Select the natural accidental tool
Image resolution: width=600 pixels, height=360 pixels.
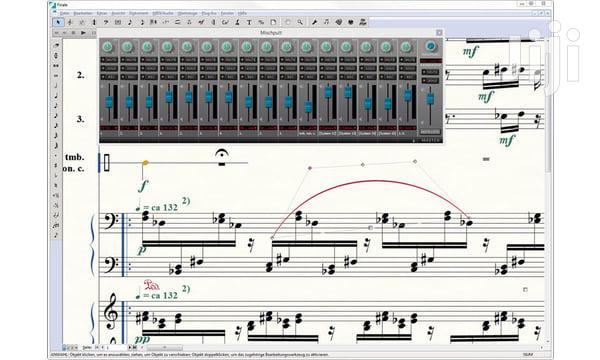[x=56, y=185]
